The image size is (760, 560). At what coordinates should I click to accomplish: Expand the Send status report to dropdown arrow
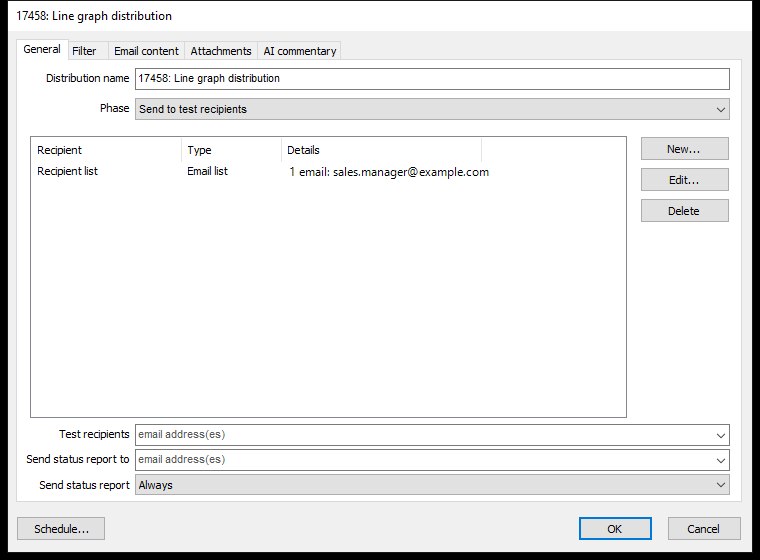(721, 460)
